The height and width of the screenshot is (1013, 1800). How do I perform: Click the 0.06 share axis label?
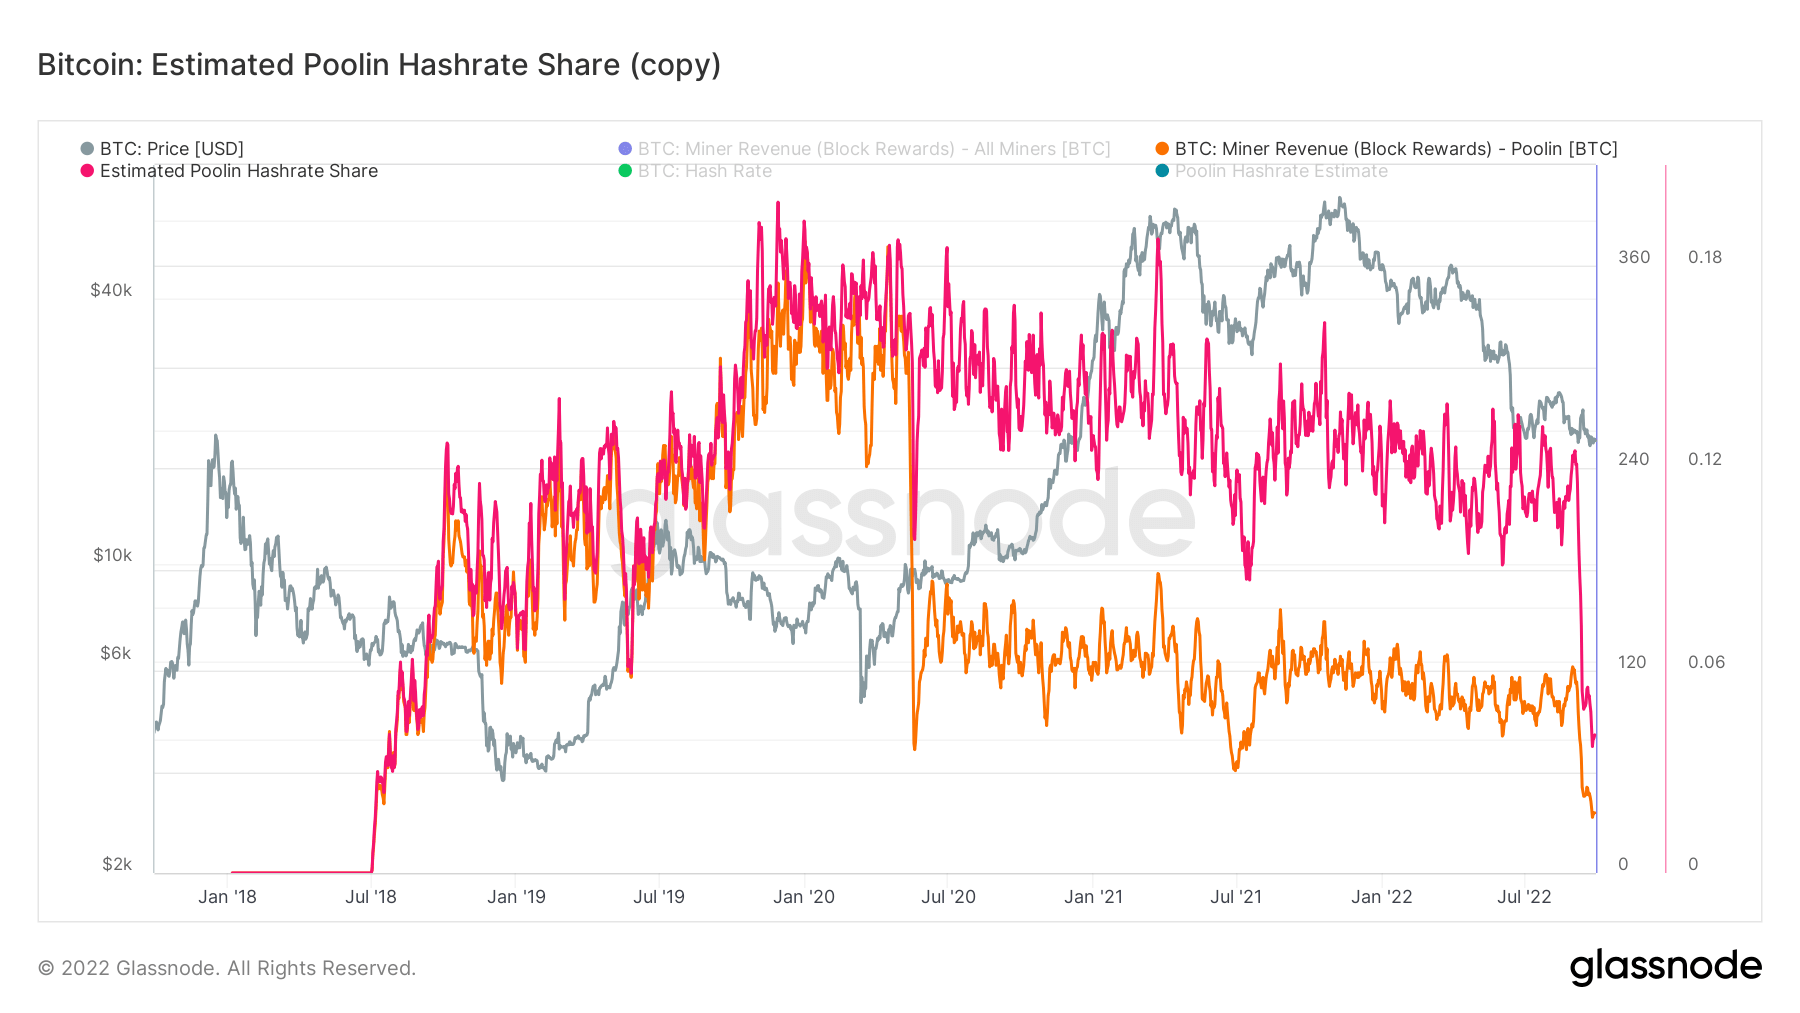click(1706, 662)
